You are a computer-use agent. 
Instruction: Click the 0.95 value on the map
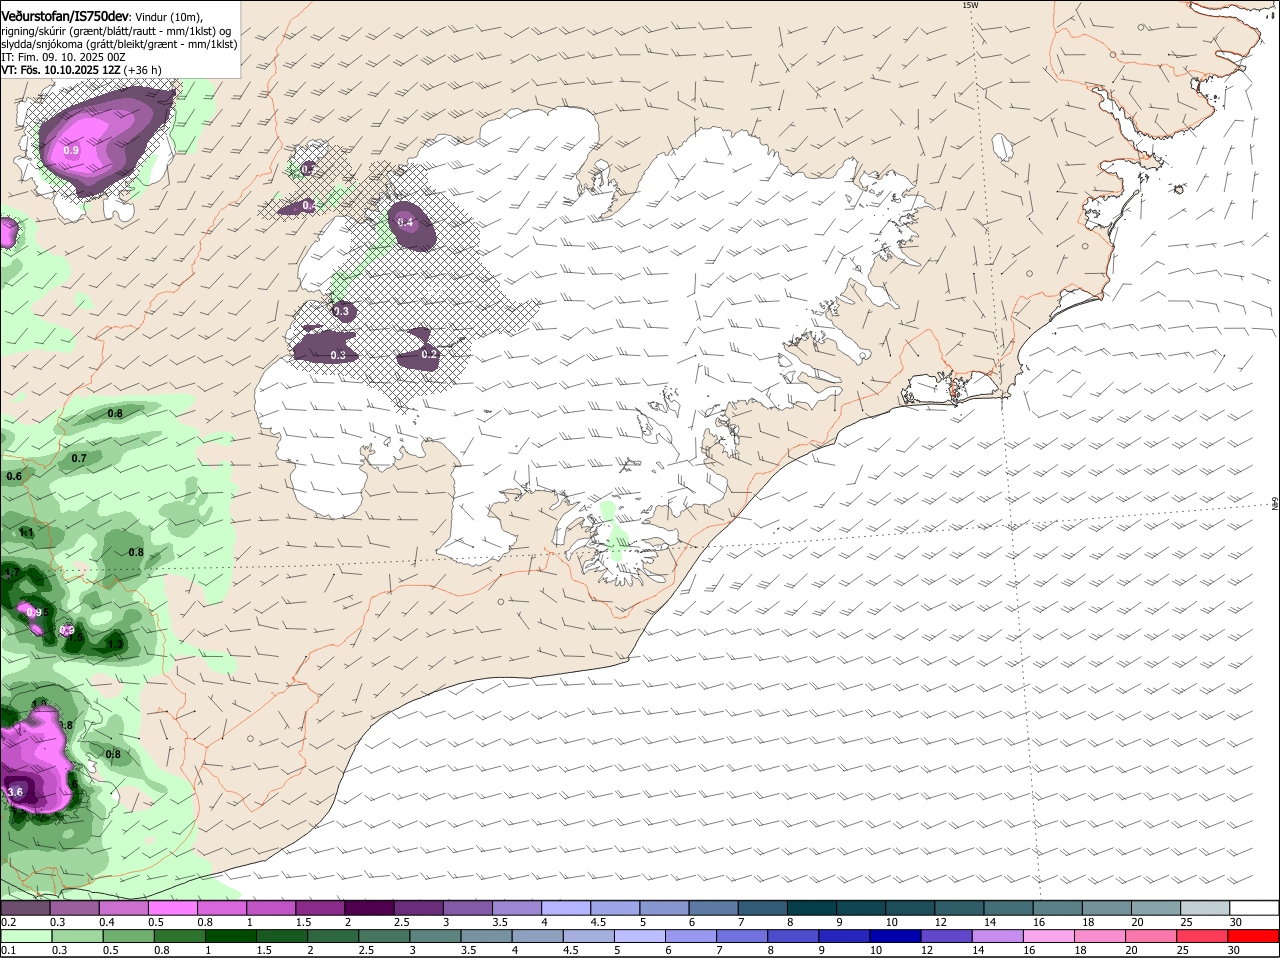(35, 612)
